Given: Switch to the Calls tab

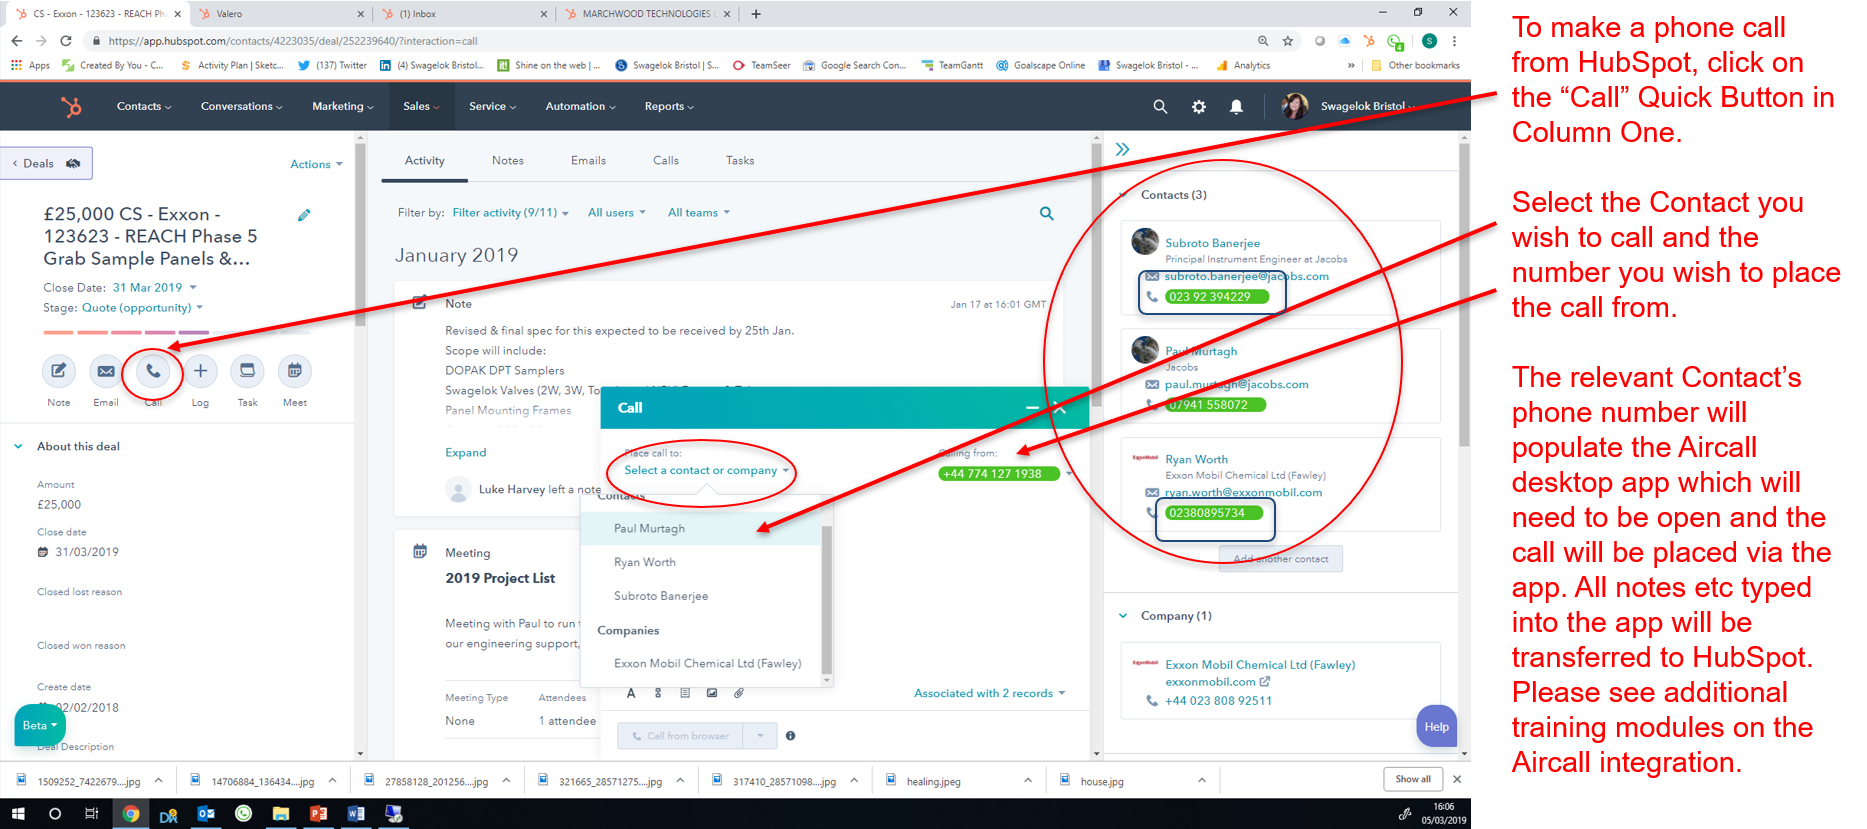Looking at the screenshot, I should (666, 160).
